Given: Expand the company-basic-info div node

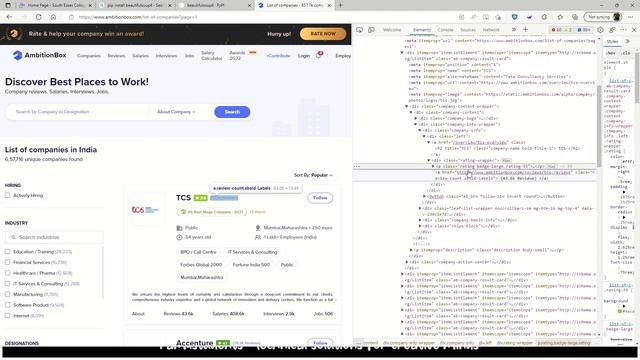Looking at the screenshot, I should click(x=420, y=220).
